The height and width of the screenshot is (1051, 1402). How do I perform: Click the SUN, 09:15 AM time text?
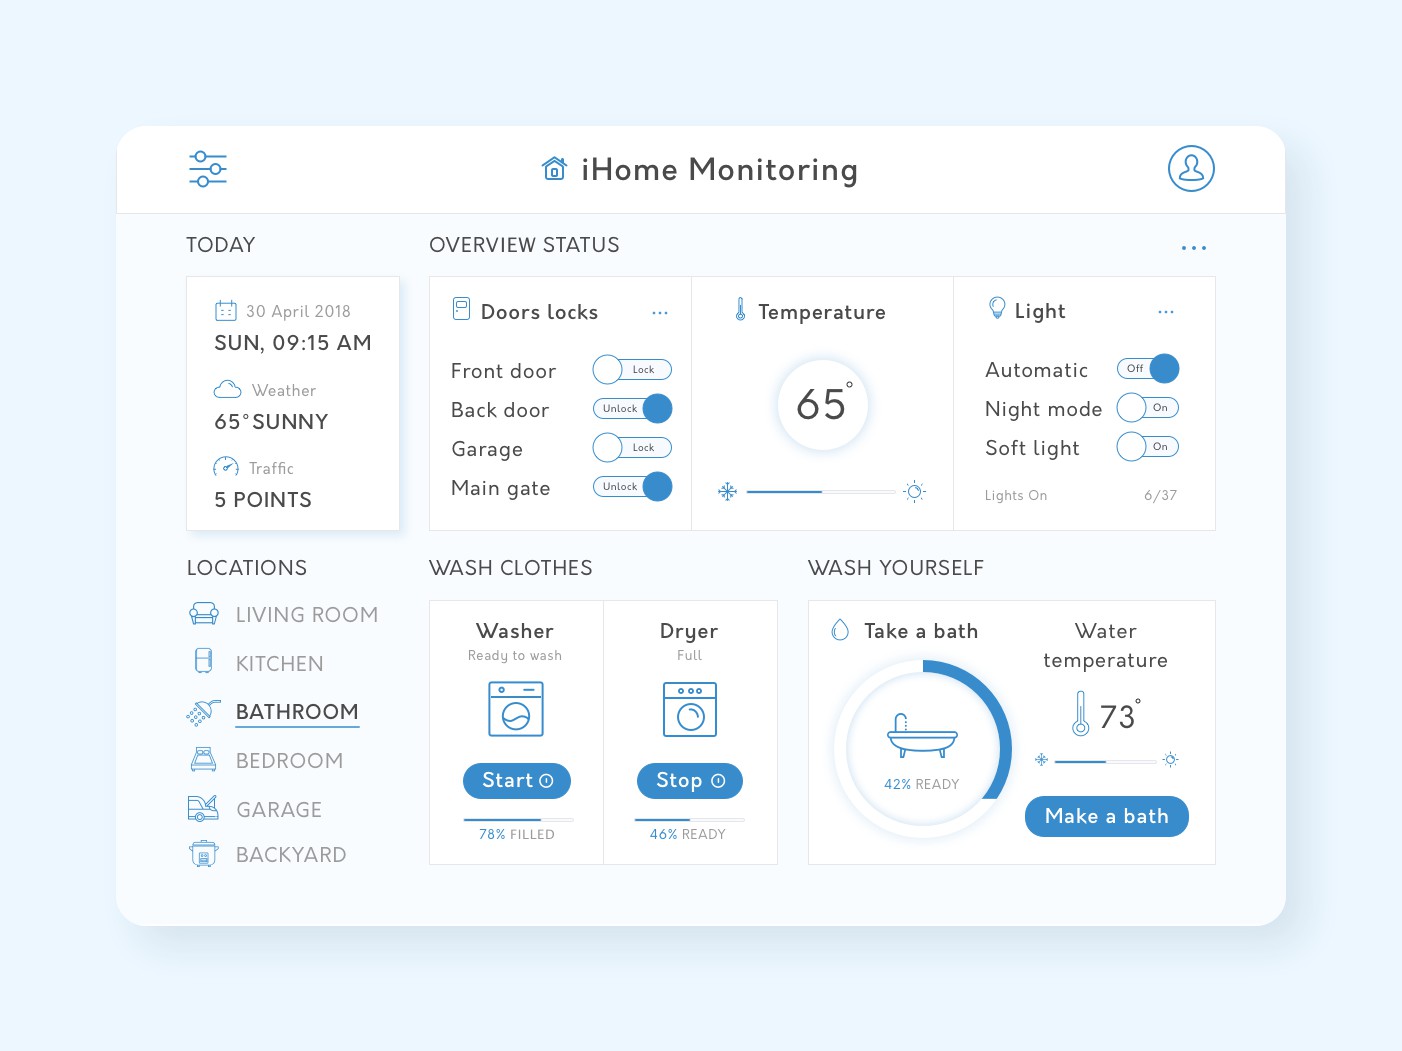pyautogui.click(x=293, y=343)
